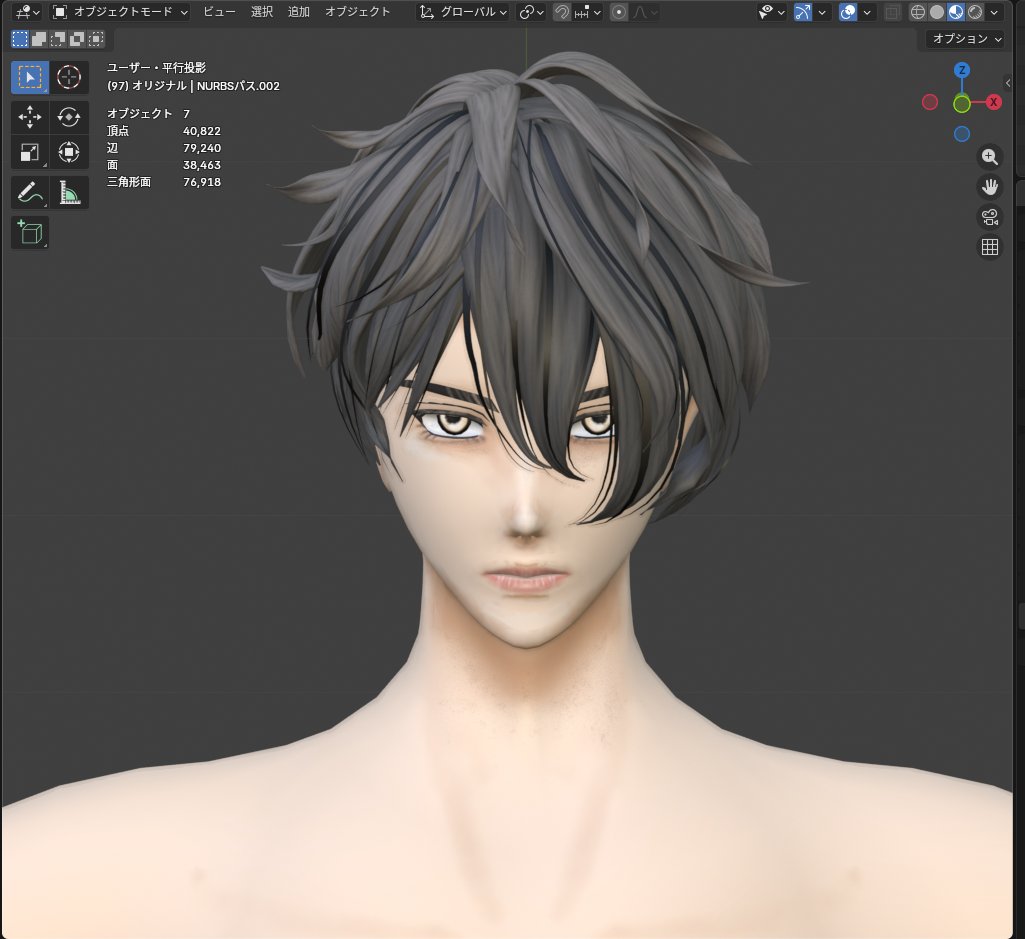Set selection mode to Subtract
The width and height of the screenshot is (1025, 939).
(58, 39)
